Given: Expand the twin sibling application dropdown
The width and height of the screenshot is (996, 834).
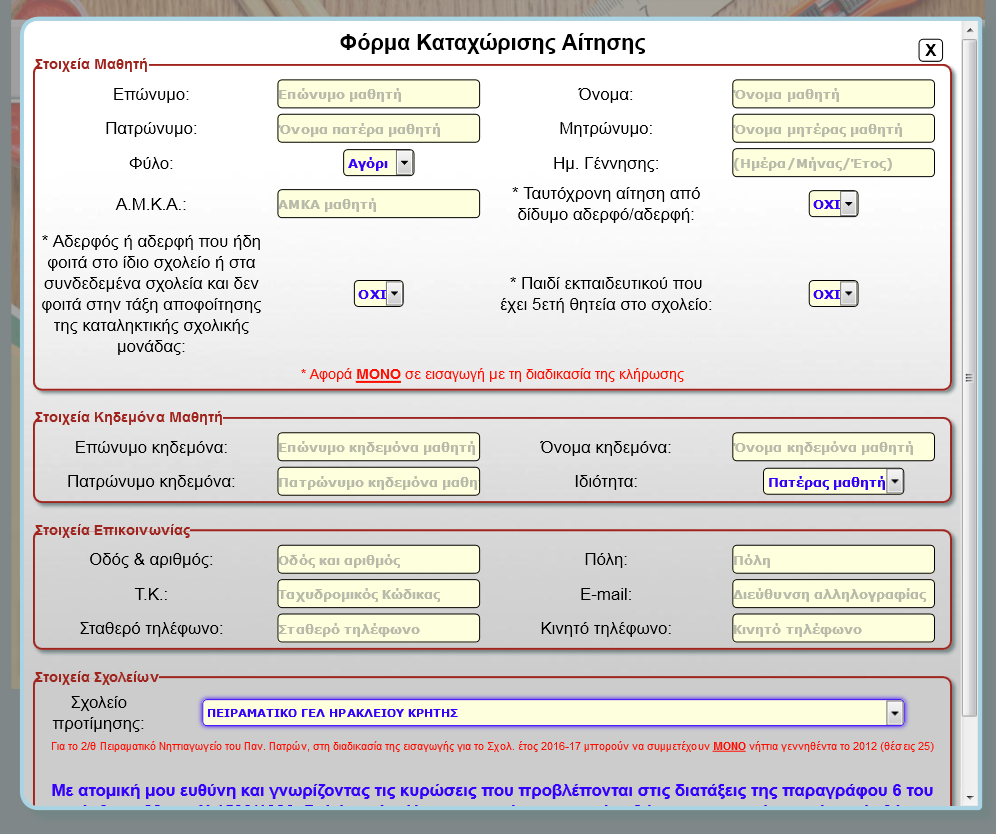Looking at the screenshot, I should [x=833, y=204].
